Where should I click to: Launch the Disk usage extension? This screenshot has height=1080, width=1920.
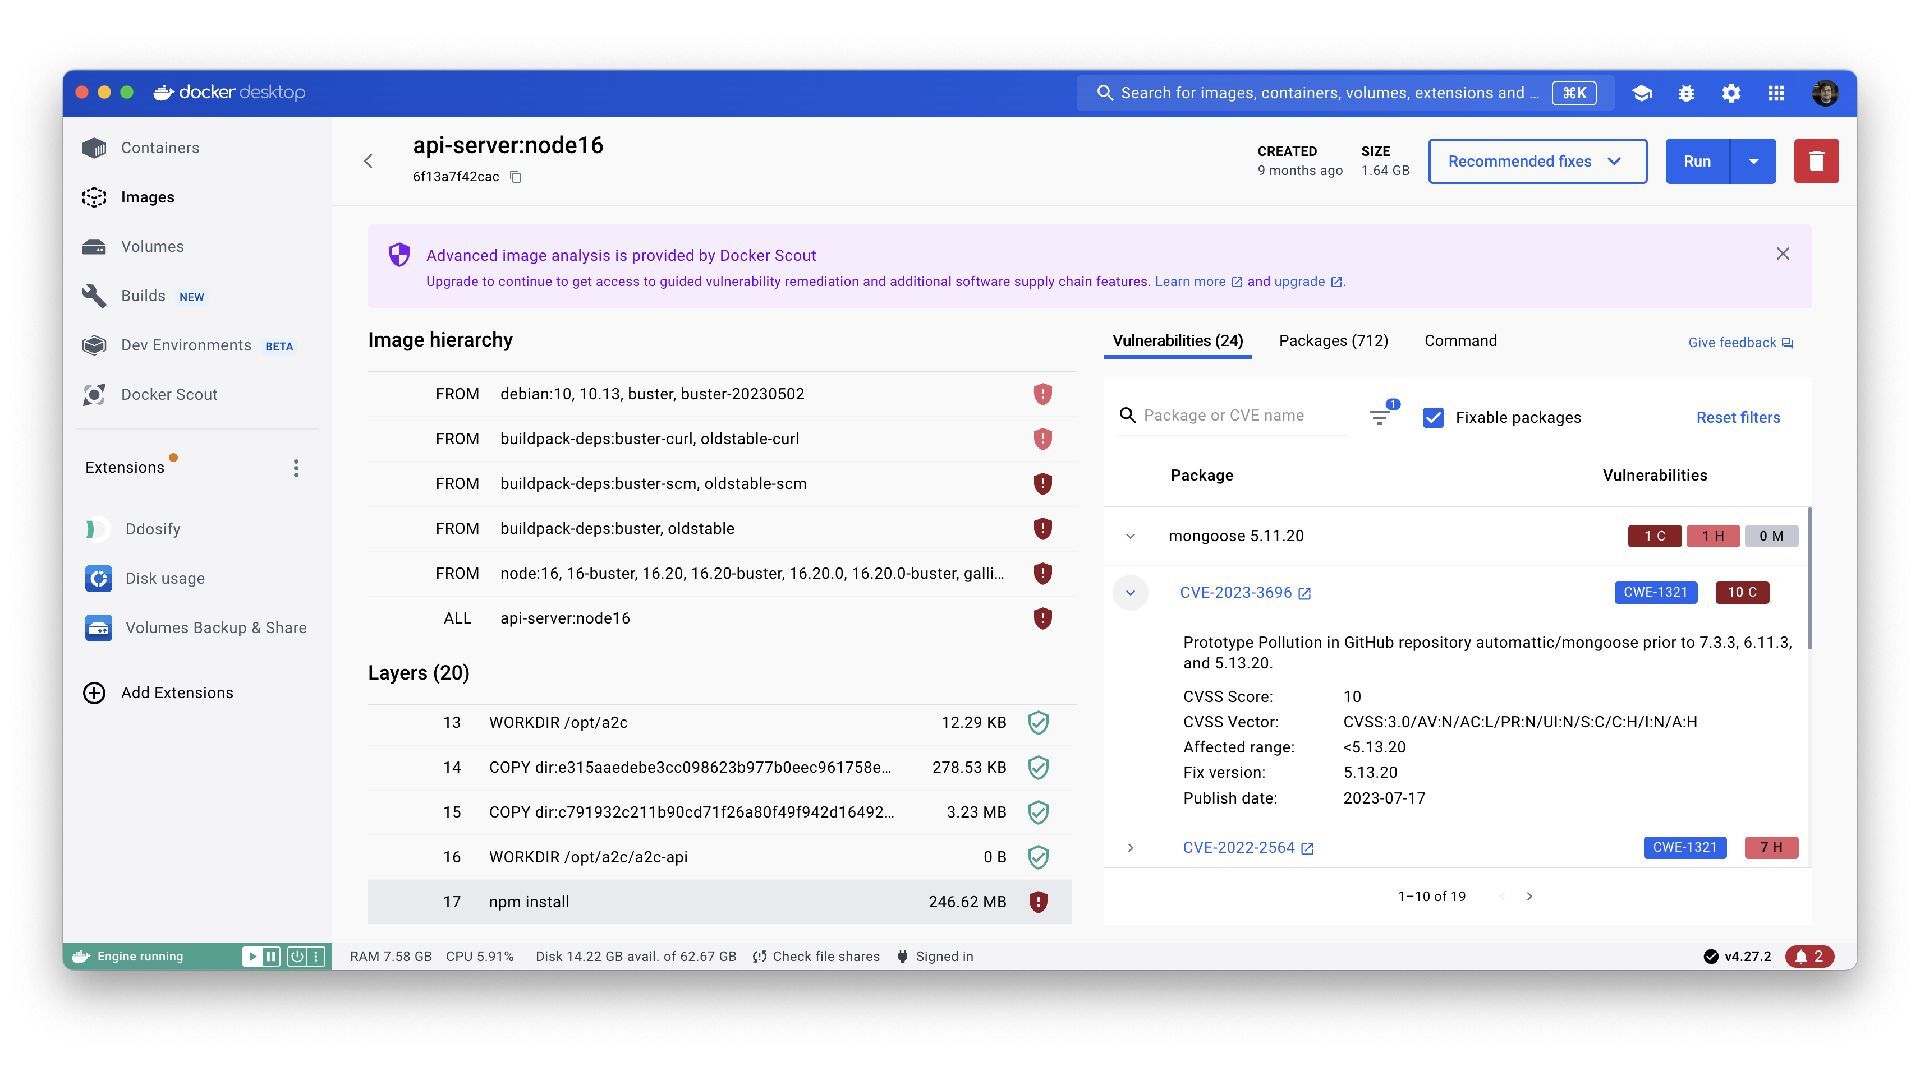164,579
